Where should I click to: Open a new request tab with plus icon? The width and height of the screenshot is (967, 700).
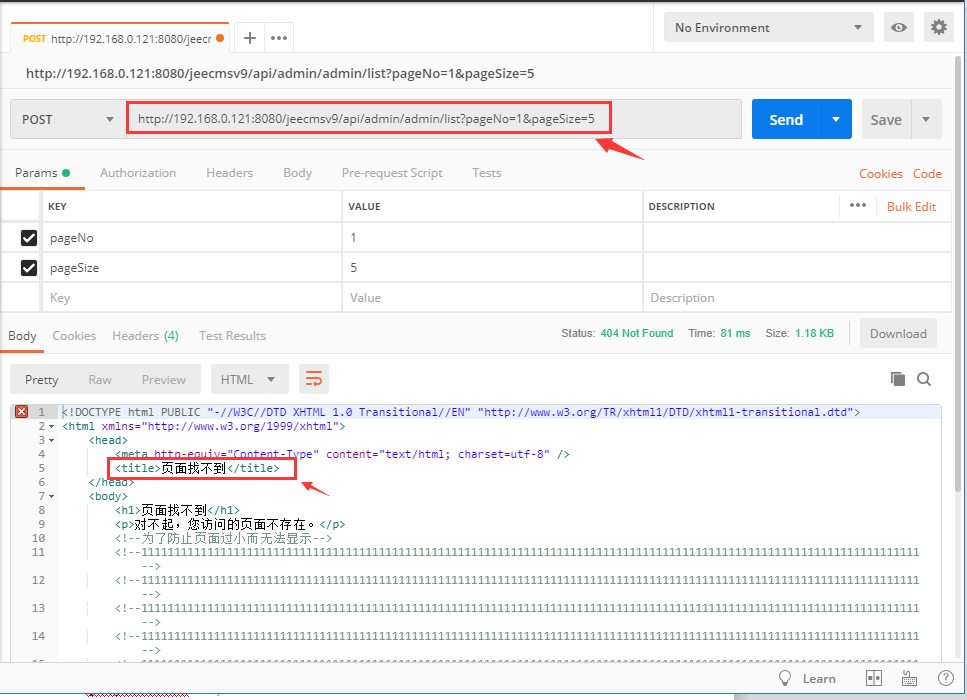tap(250, 38)
